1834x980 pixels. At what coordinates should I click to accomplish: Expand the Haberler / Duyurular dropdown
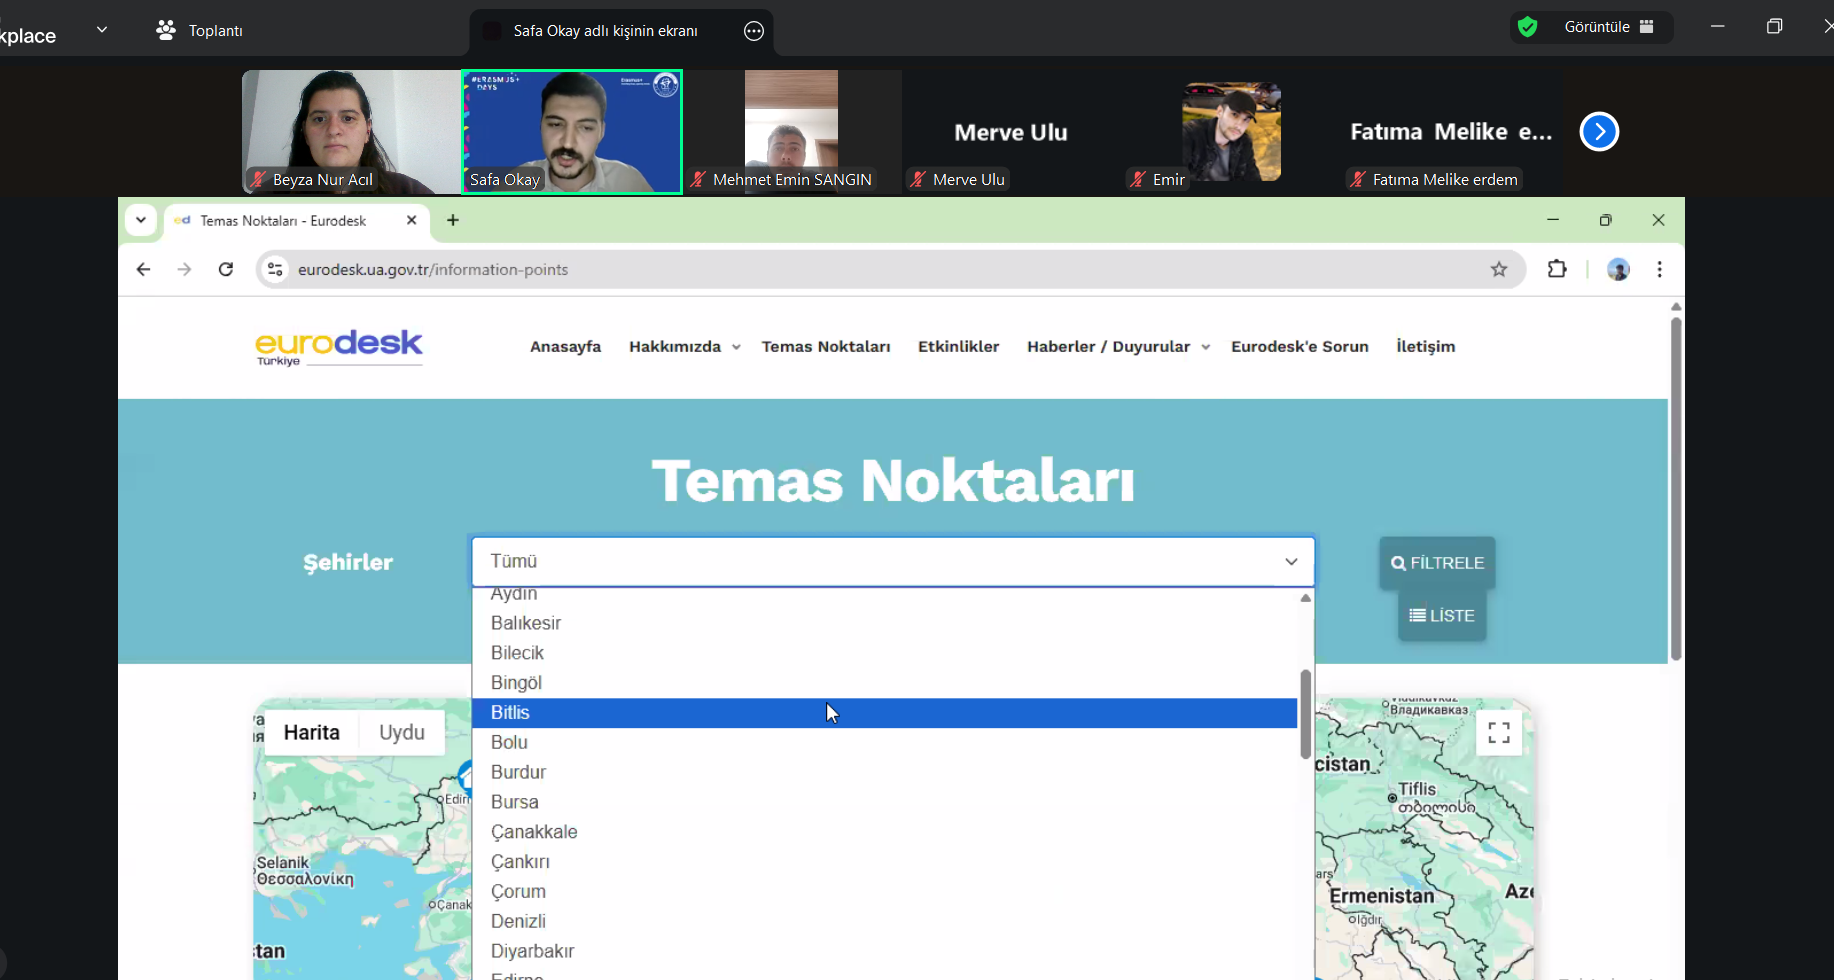[x=1118, y=347]
